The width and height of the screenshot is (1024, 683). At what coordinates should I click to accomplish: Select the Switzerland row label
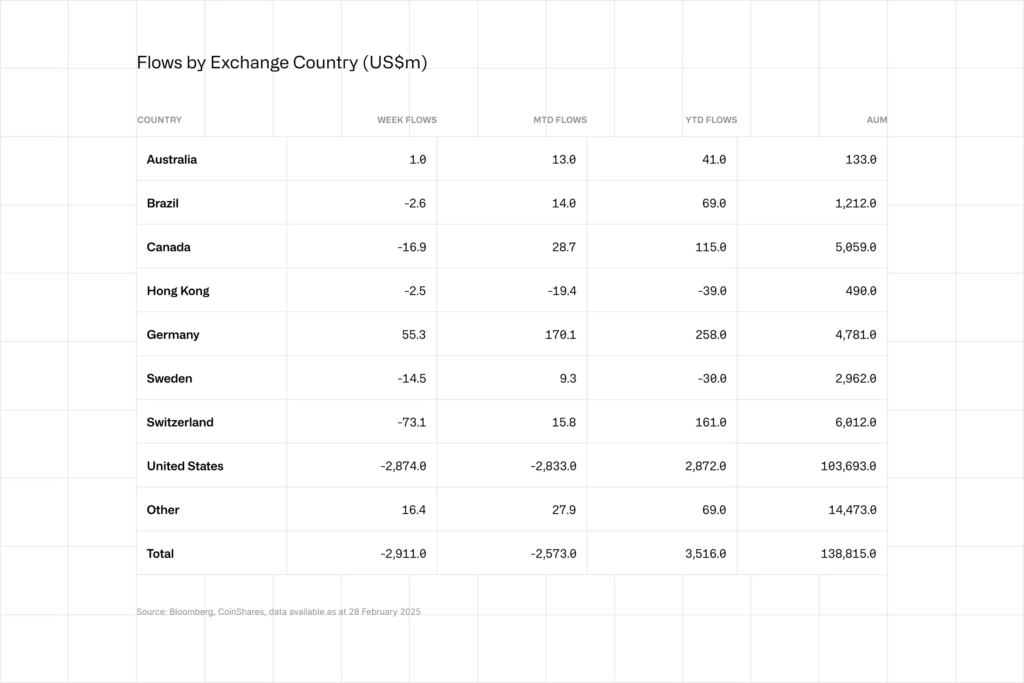tap(180, 422)
